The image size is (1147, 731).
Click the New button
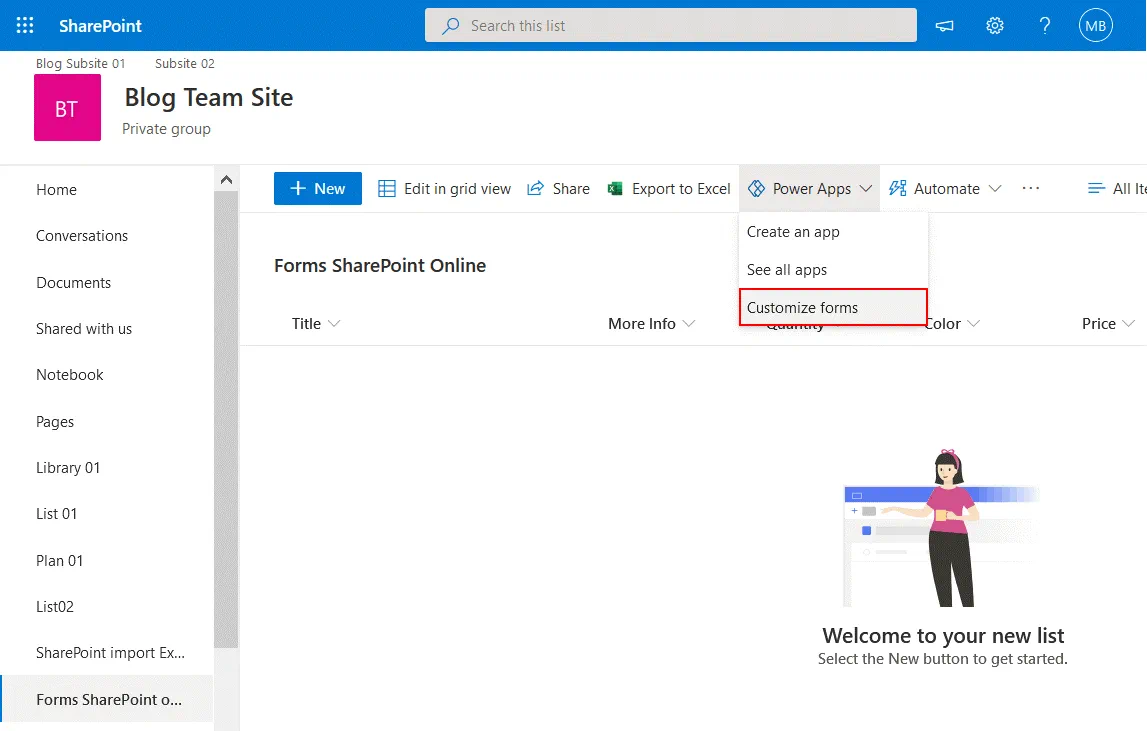(x=317, y=189)
